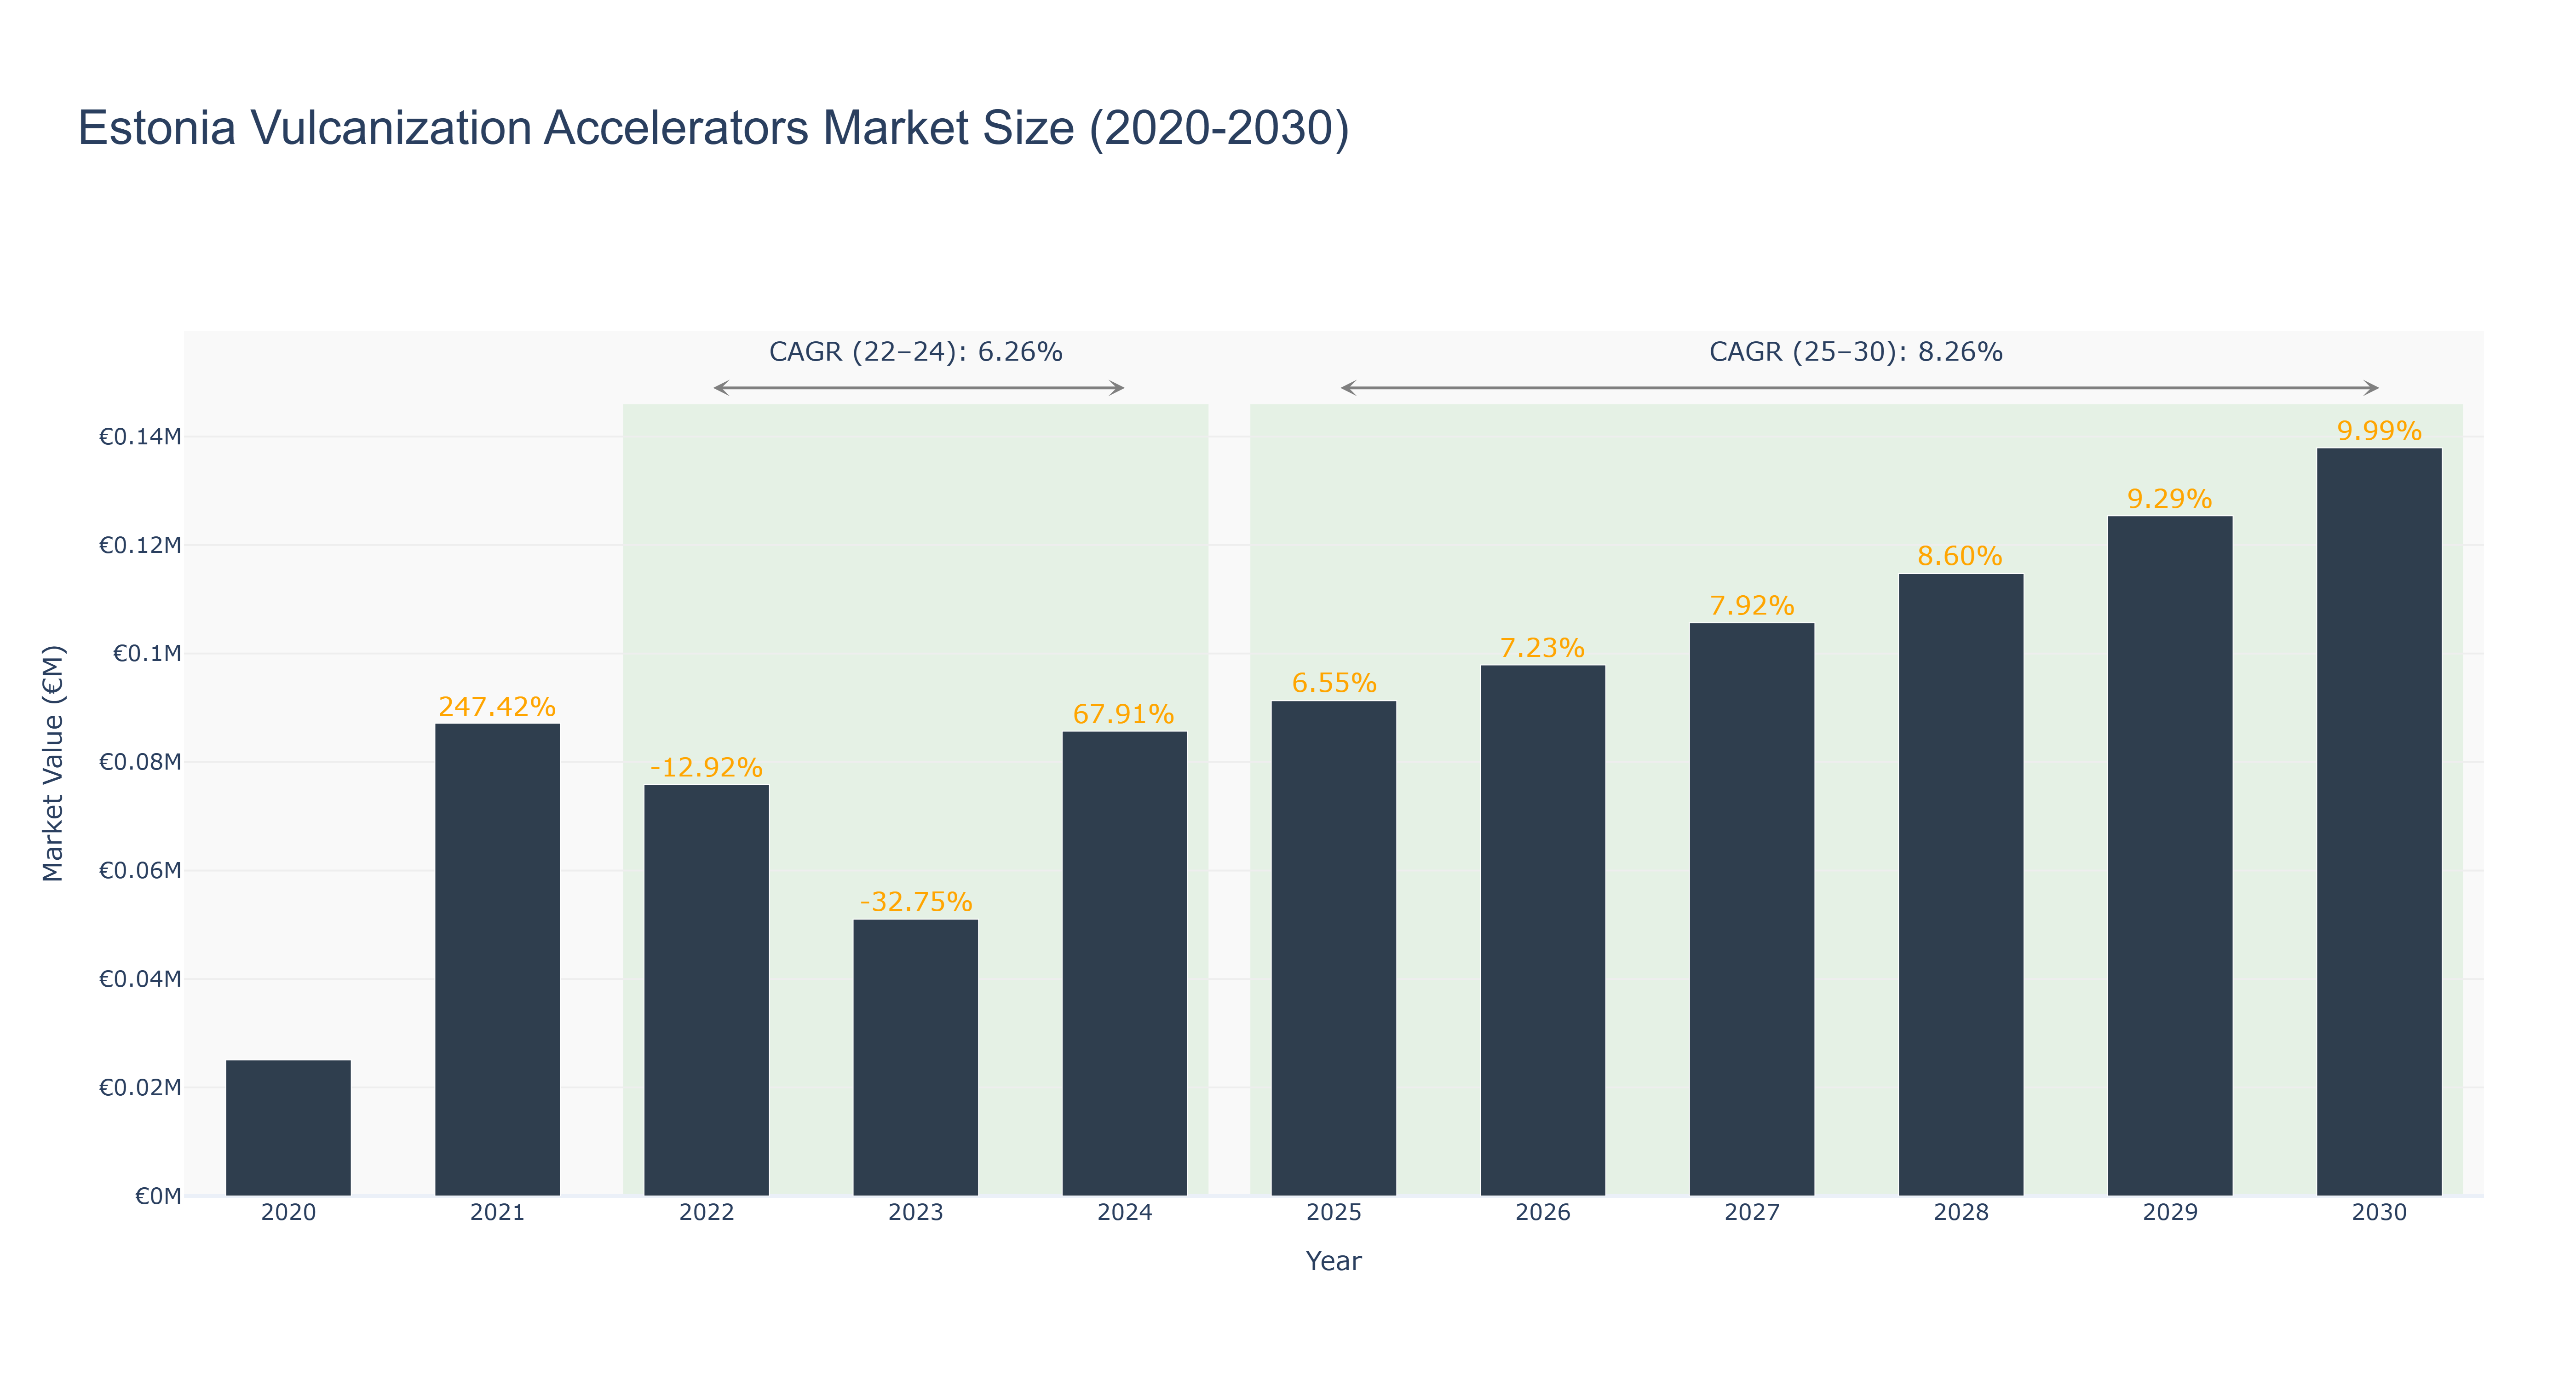Click the 2028 bar in the chart
Viewport: 2576px width, 1380px height.
tap(1960, 884)
